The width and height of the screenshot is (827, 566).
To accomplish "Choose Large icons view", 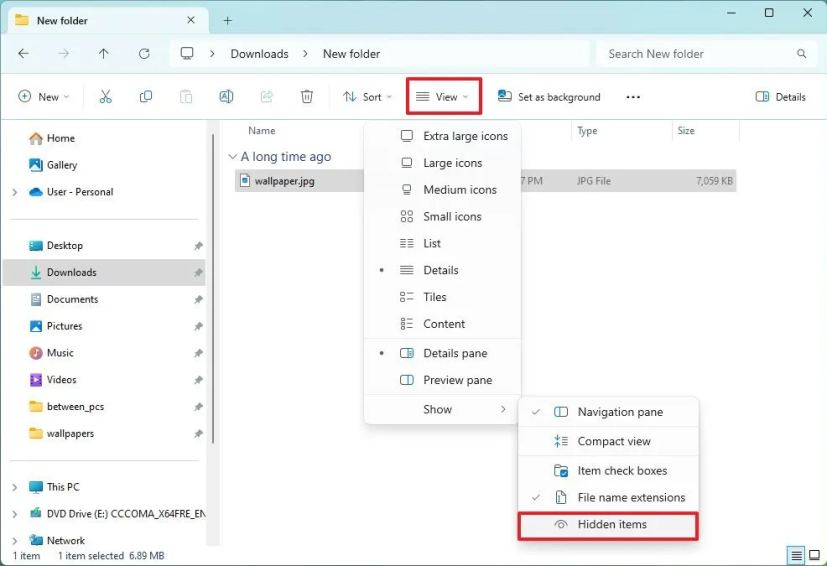I will pos(443,163).
